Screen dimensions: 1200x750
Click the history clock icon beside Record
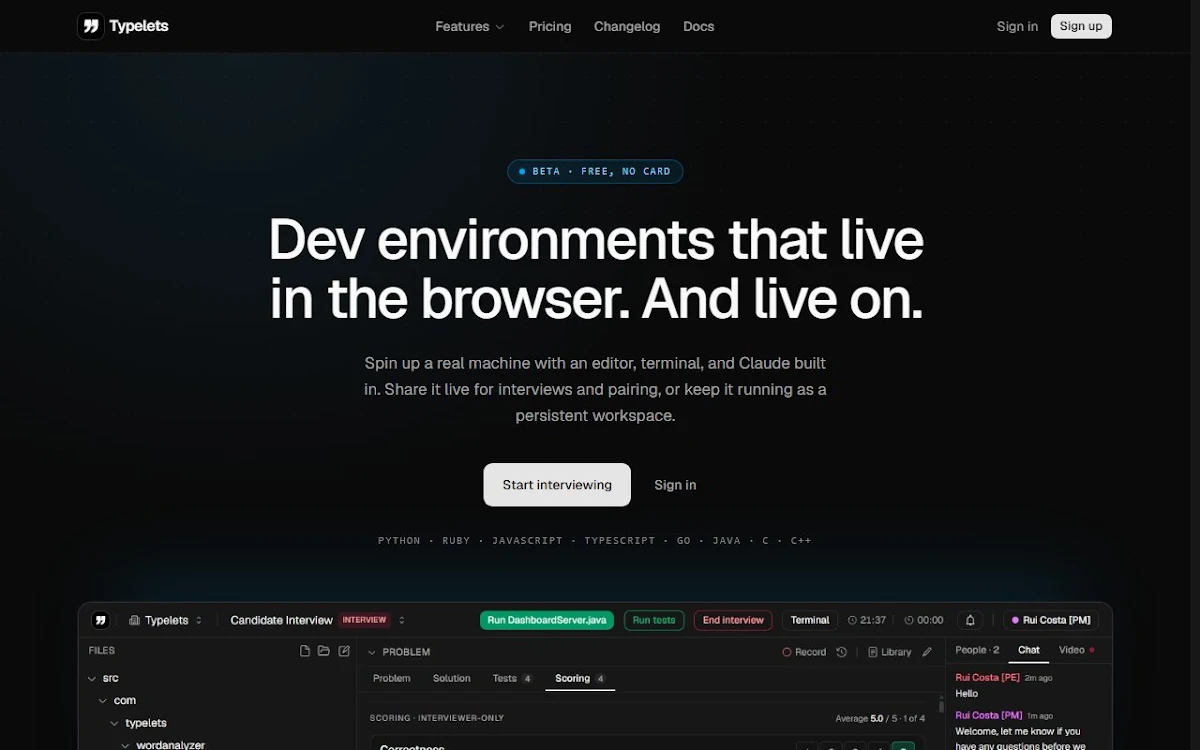pyautogui.click(x=842, y=652)
